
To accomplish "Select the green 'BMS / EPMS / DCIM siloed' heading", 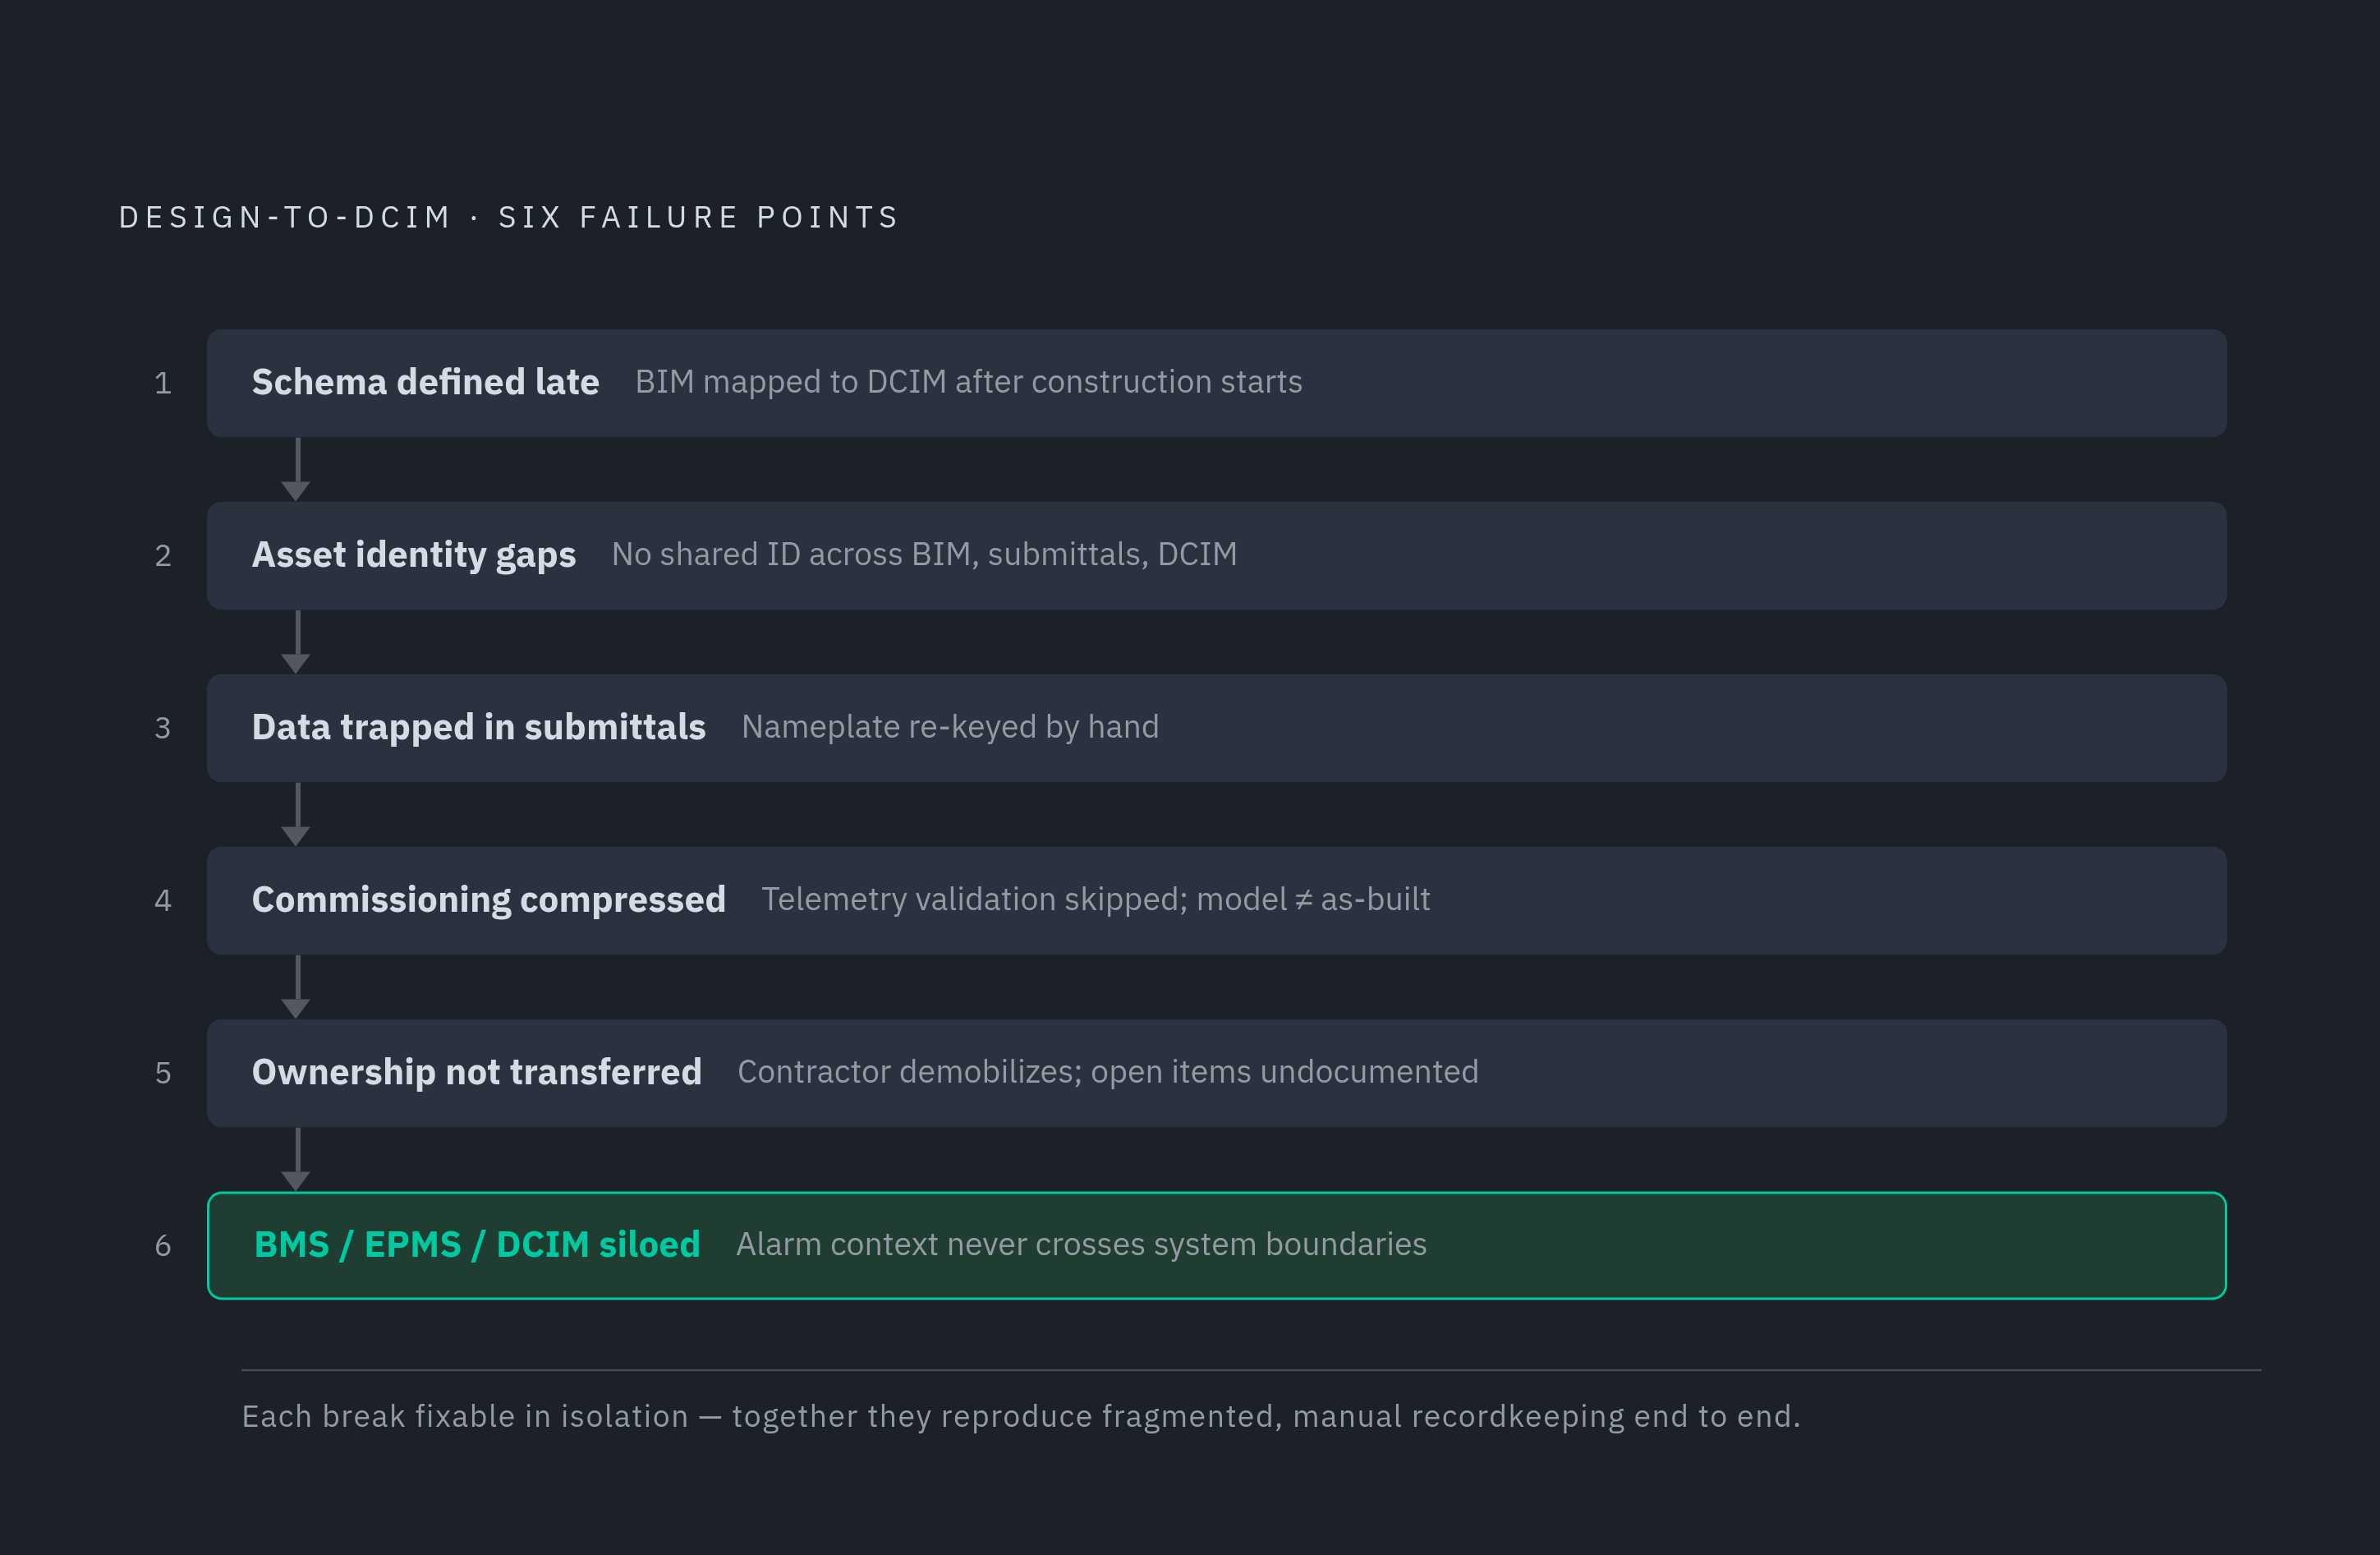I will pos(477,1245).
